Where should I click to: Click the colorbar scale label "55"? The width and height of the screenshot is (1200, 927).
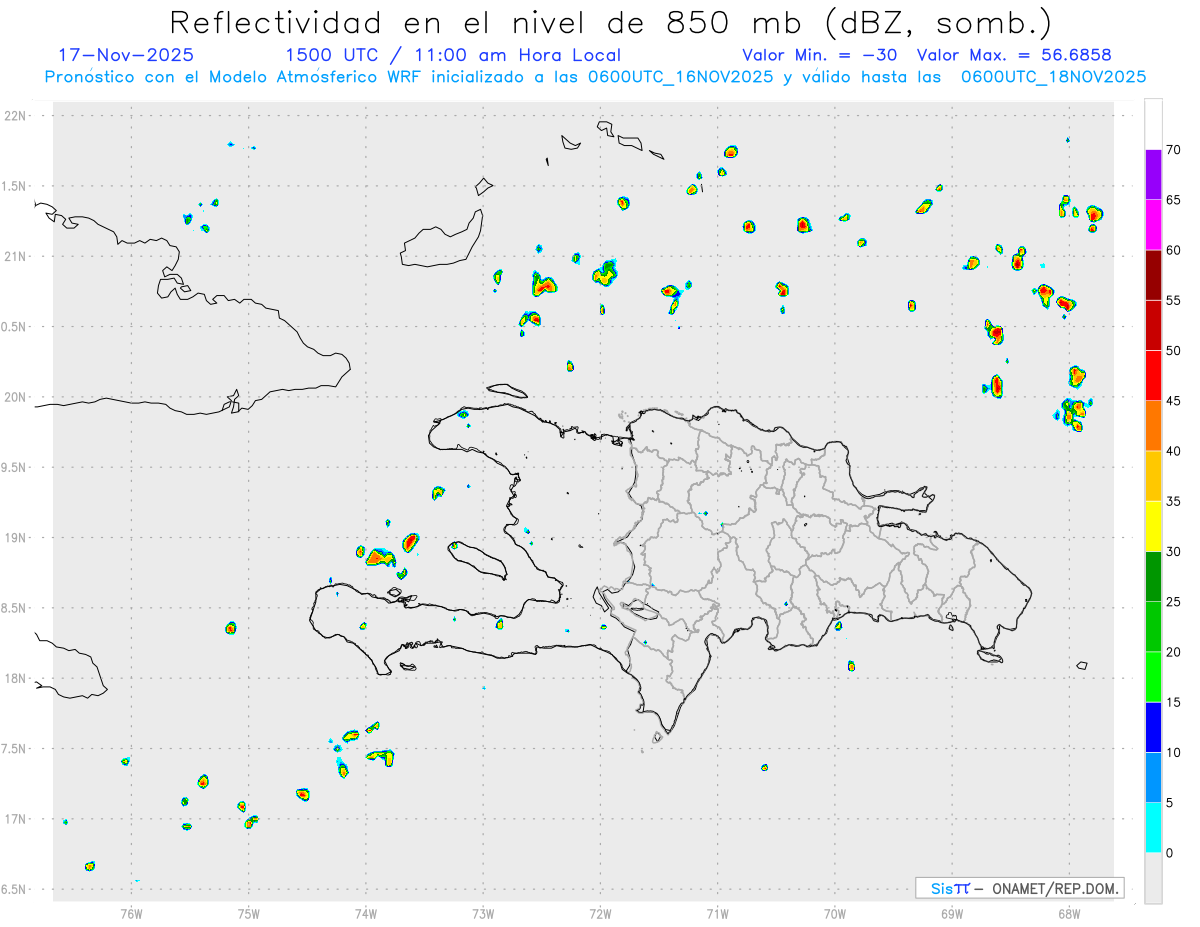tap(1174, 300)
